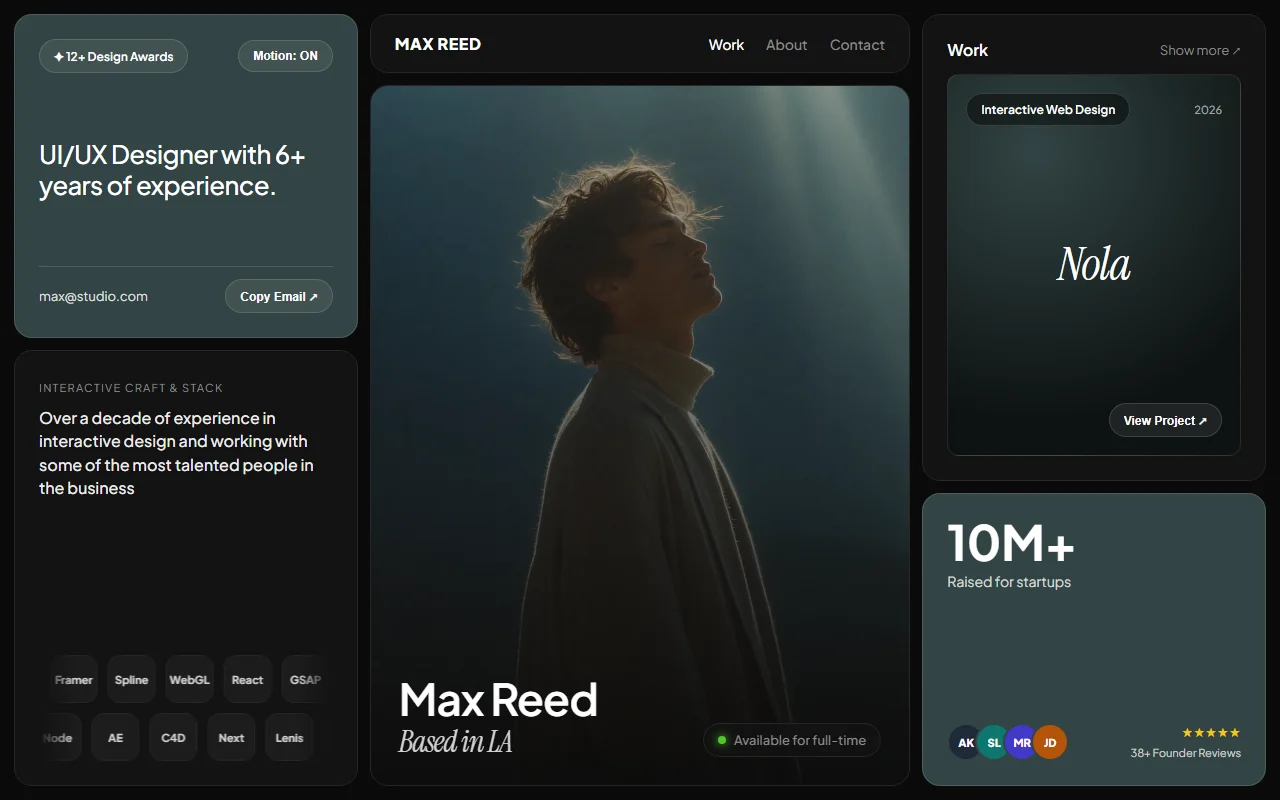The width and height of the screenshot is (1280, 800).
Task: Click the SL reviewer avatar
Action: (994, 742)
